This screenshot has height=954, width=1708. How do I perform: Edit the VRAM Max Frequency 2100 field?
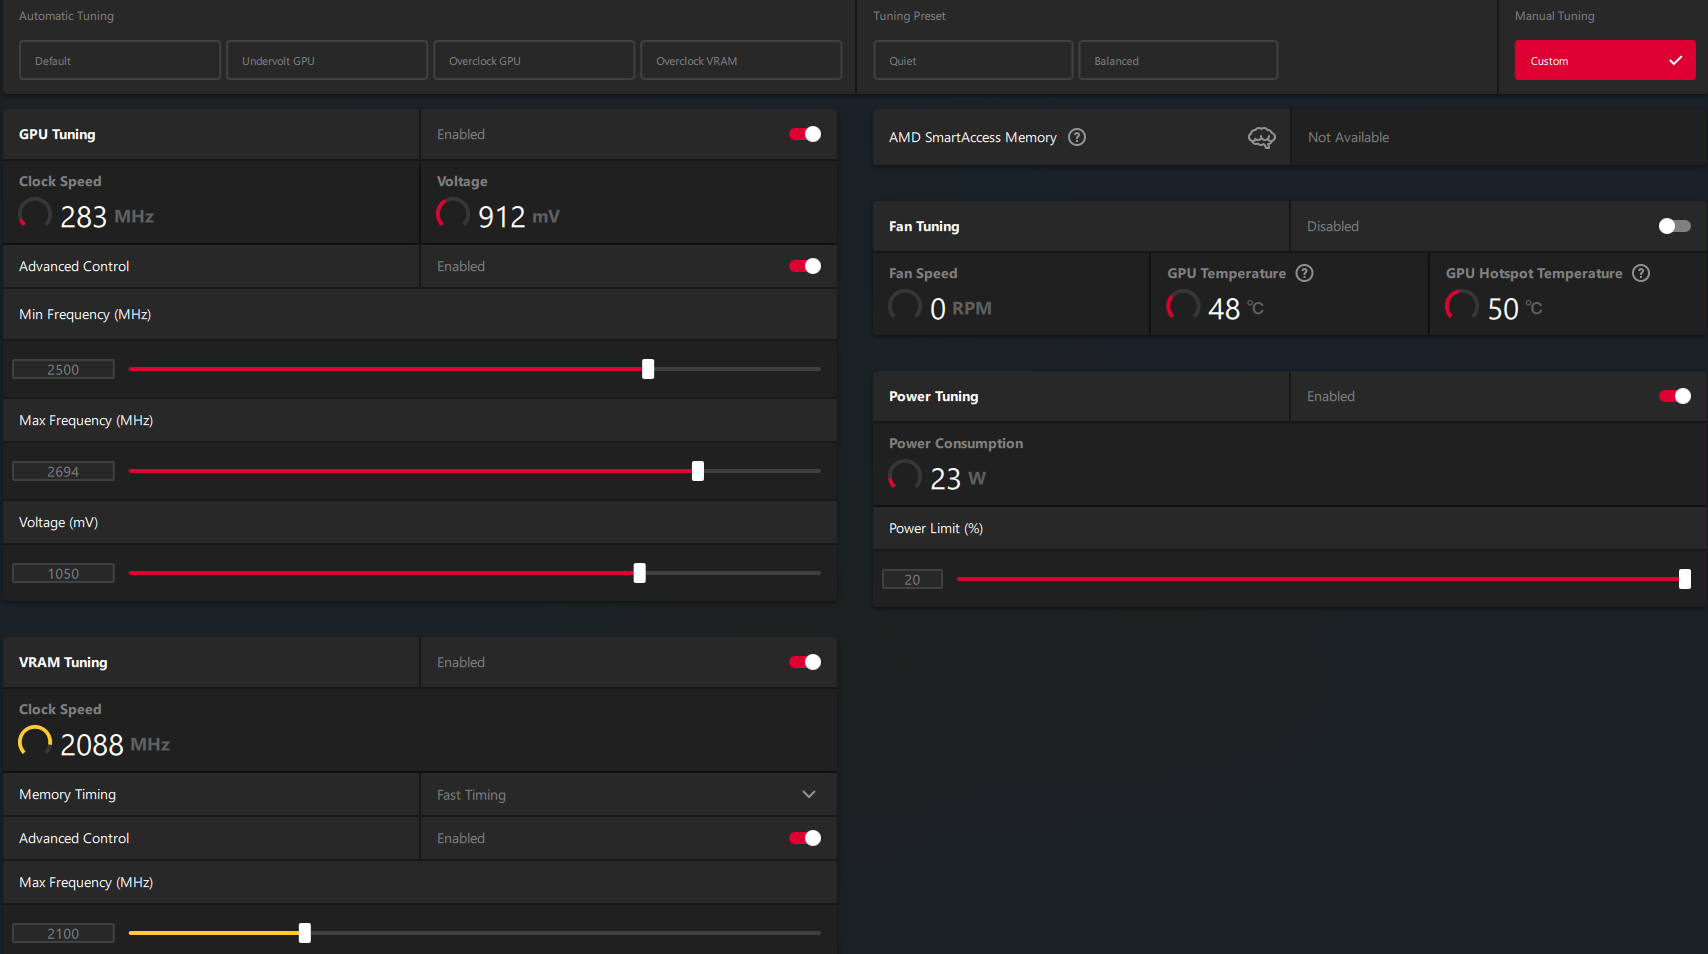[63, 934]
